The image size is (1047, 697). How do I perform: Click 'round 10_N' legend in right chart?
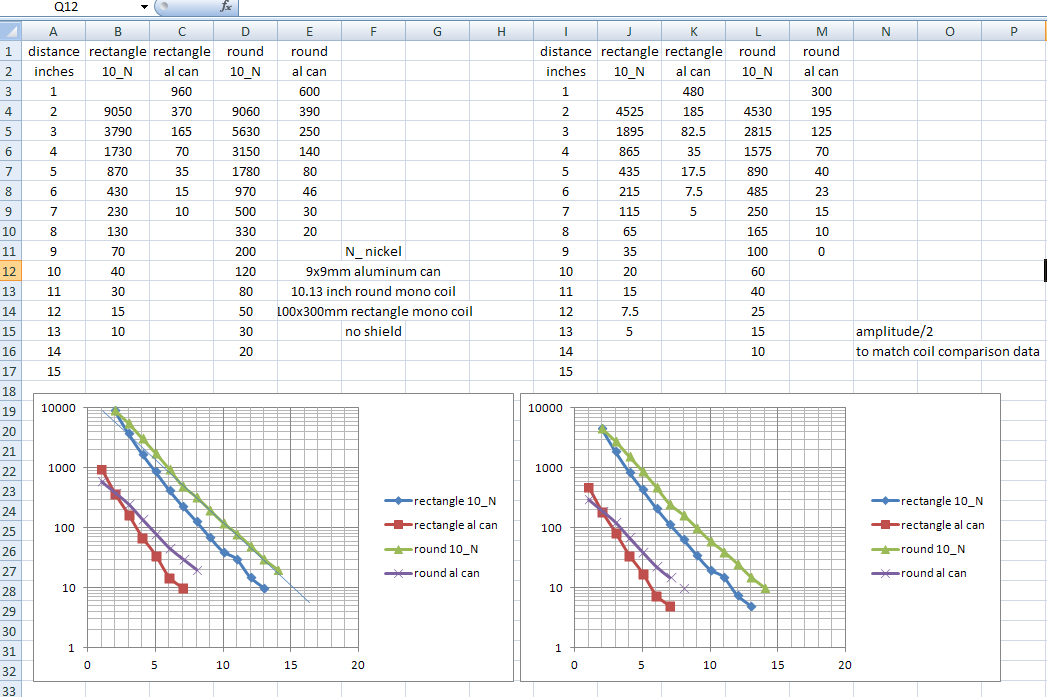(x=937, y=549)
